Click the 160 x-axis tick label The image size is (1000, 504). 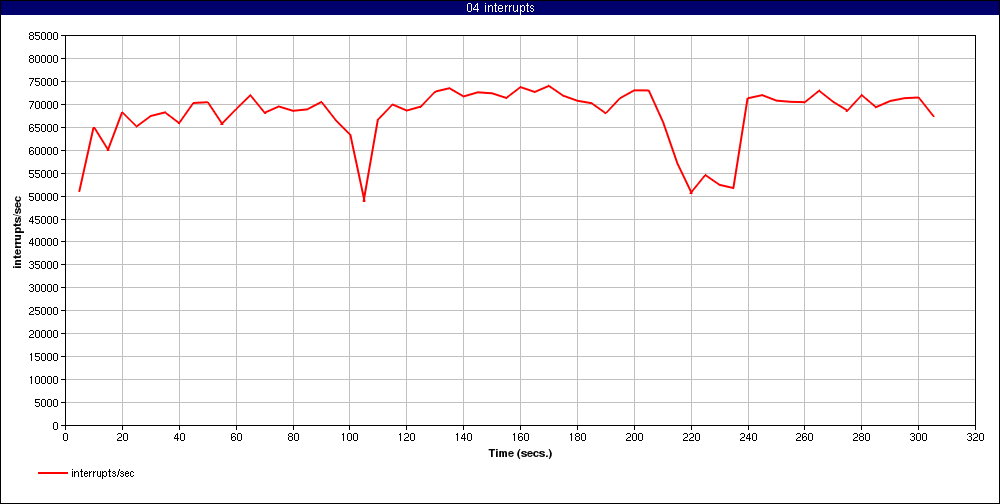point(520,438)
